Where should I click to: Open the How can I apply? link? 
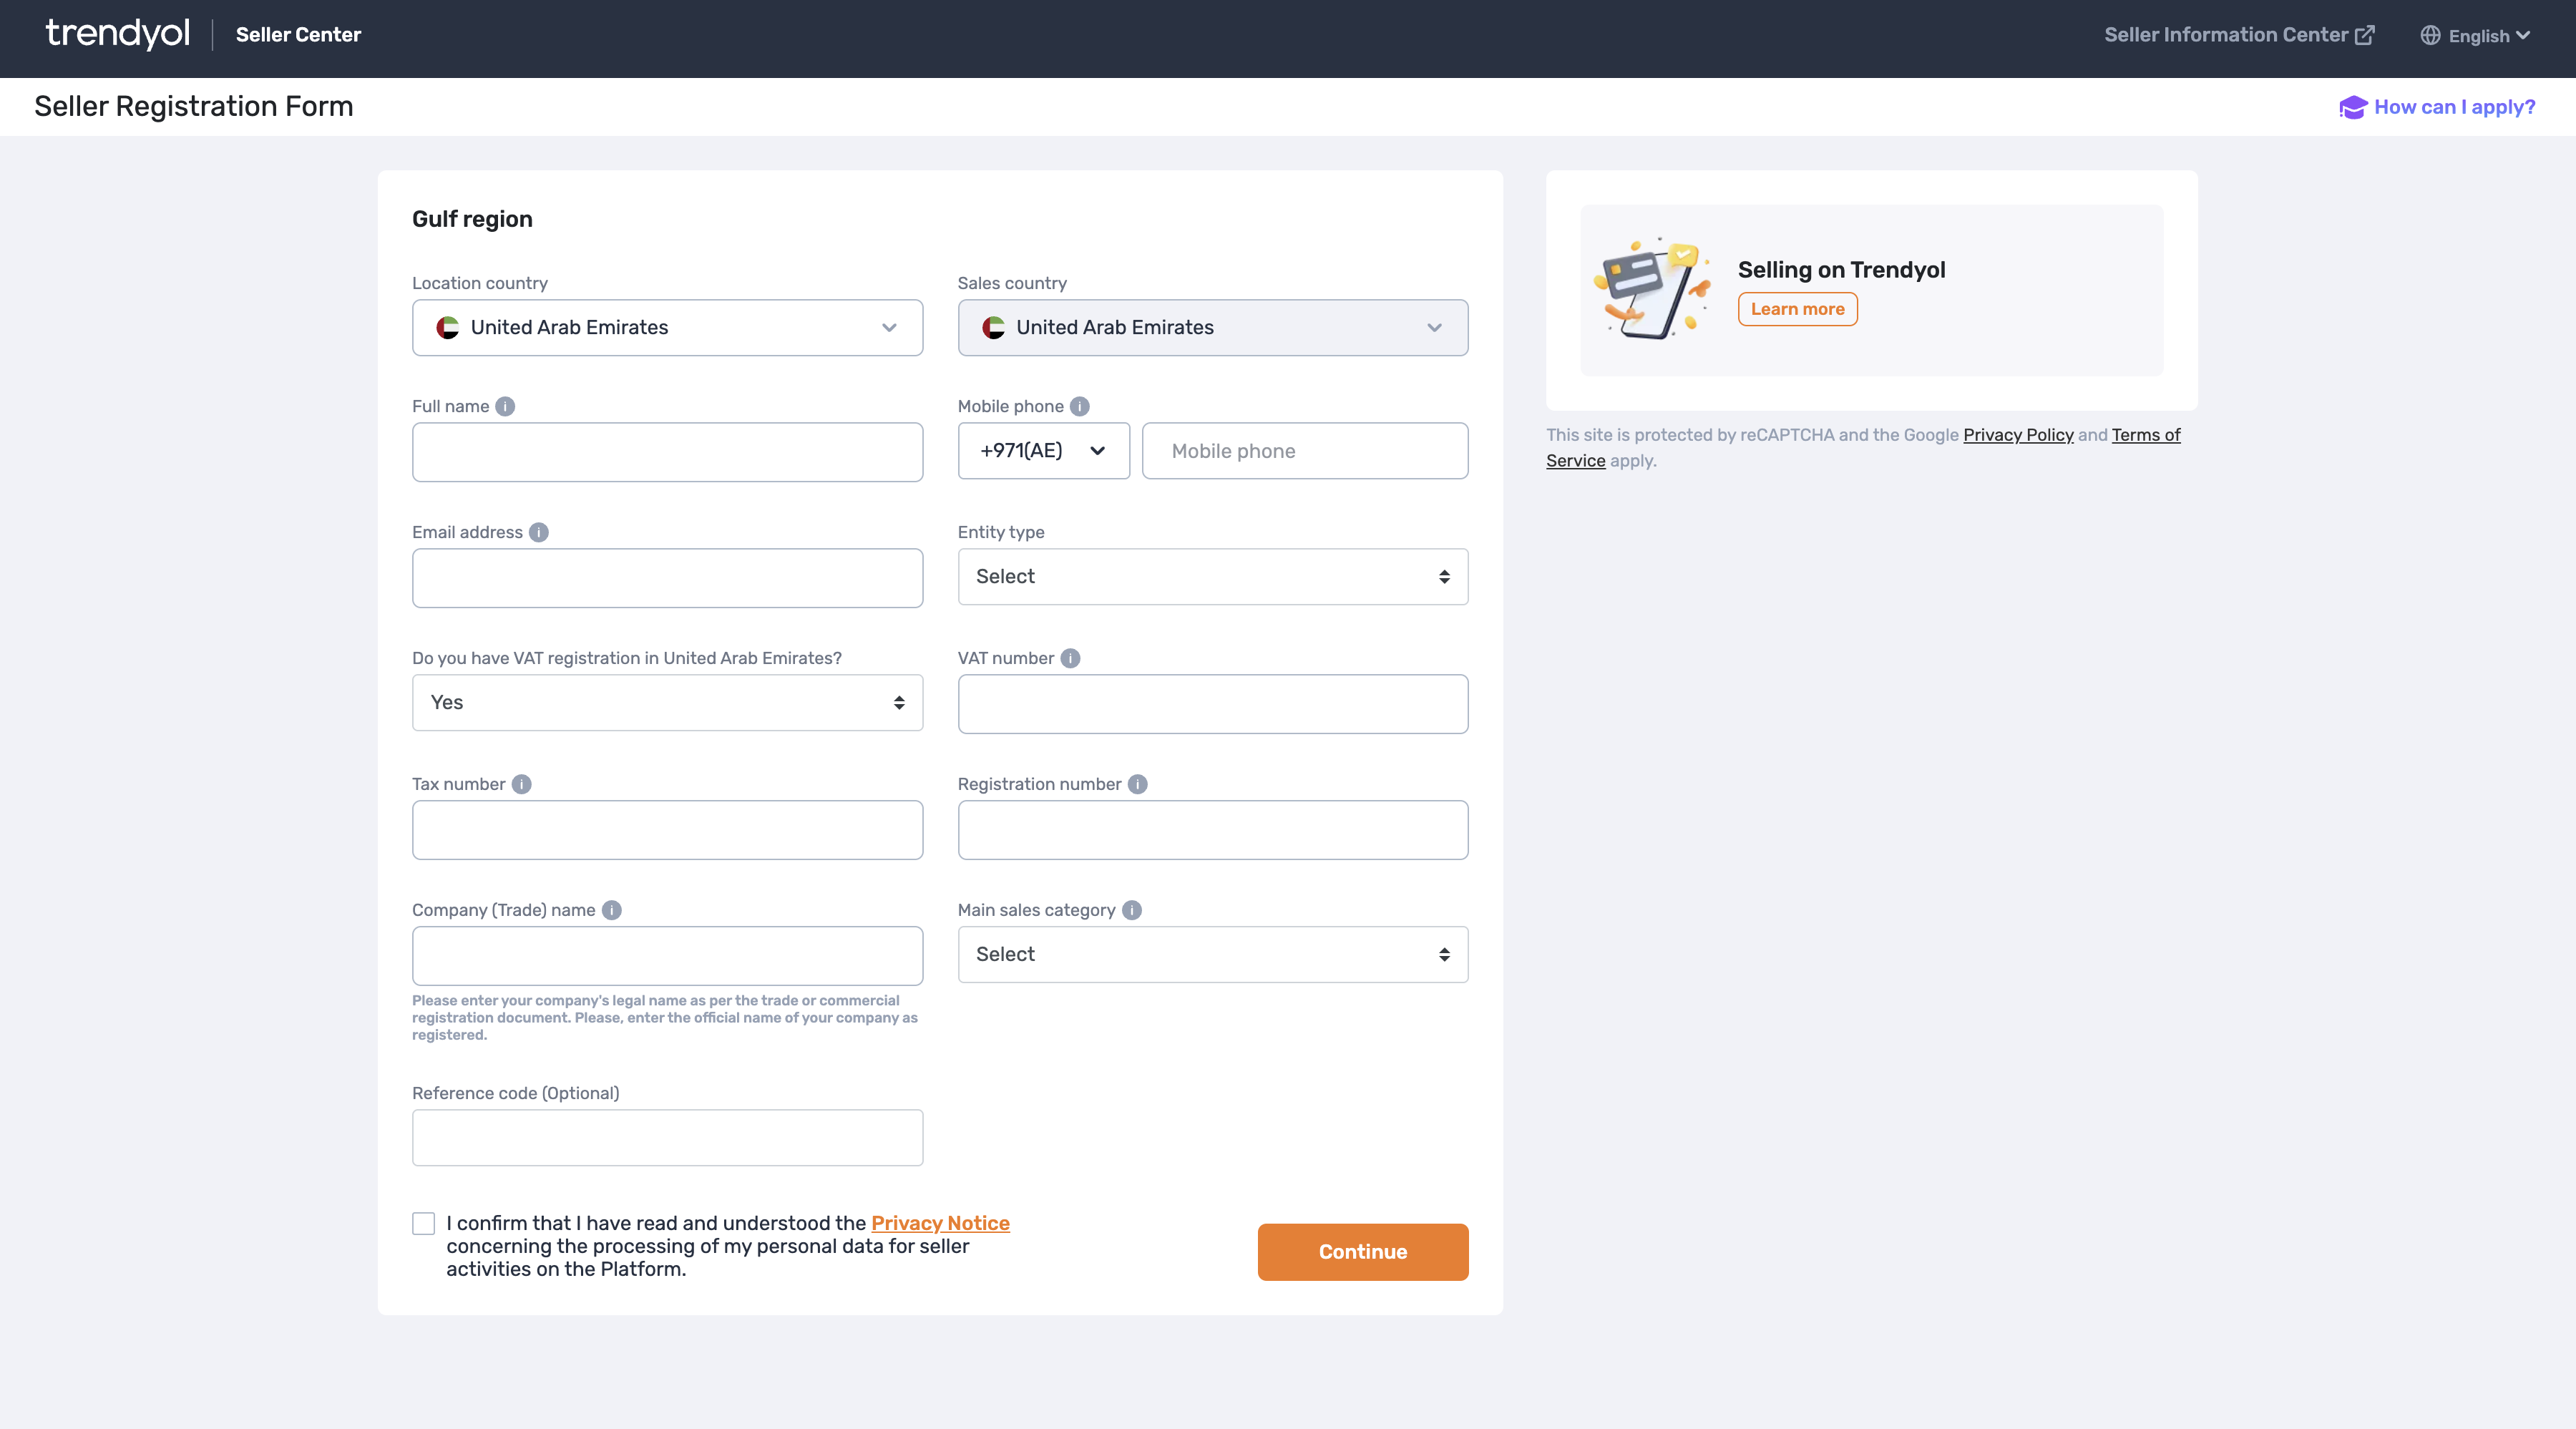pos(2437,107)
